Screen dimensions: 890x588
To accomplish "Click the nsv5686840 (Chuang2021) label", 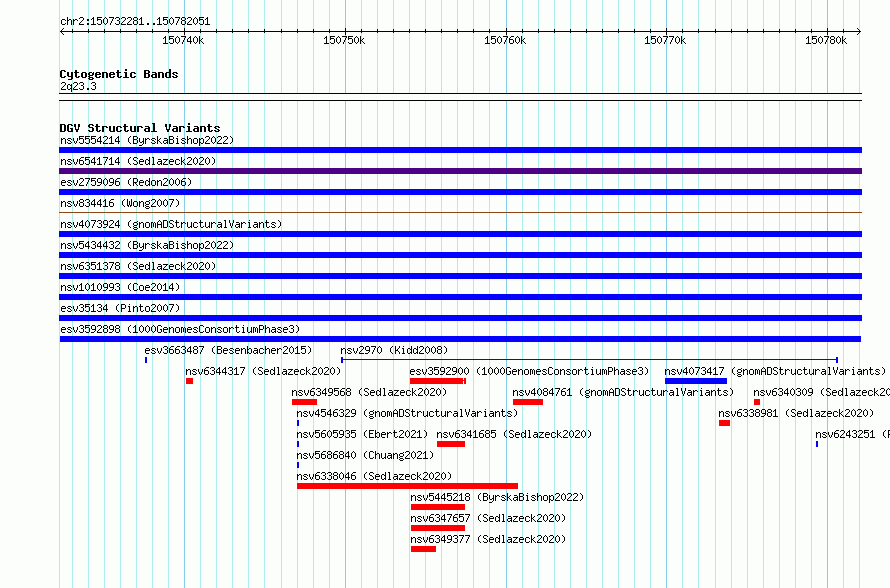I will [365, 455].
